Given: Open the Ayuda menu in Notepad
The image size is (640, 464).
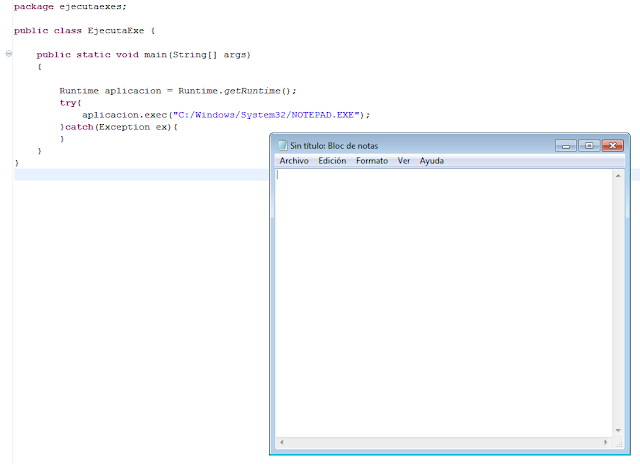Looking at the screenshot, I should pos(431,161).
